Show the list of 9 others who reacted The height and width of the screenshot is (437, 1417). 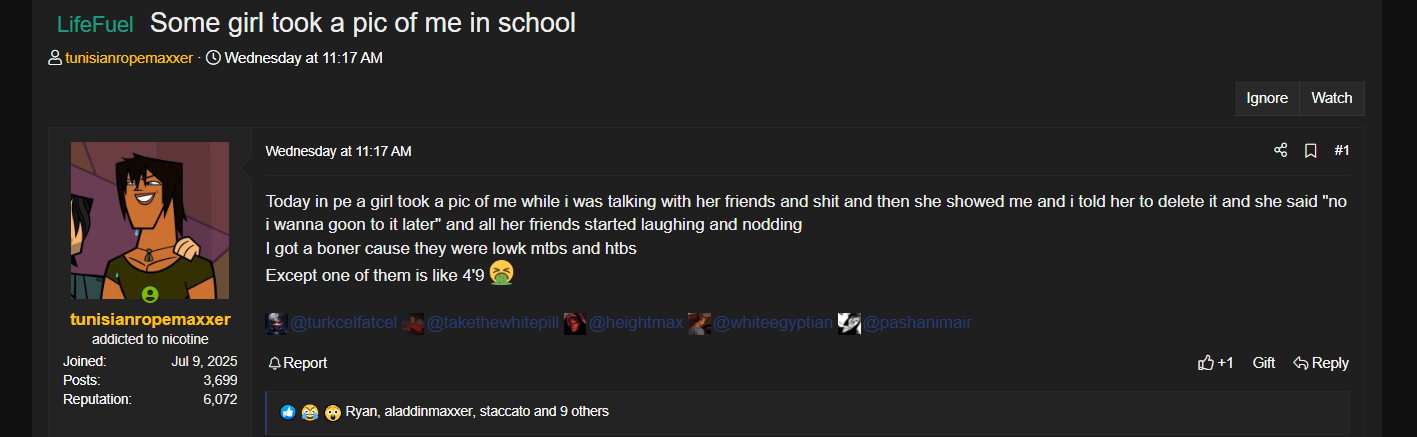(x=582, y=411)
